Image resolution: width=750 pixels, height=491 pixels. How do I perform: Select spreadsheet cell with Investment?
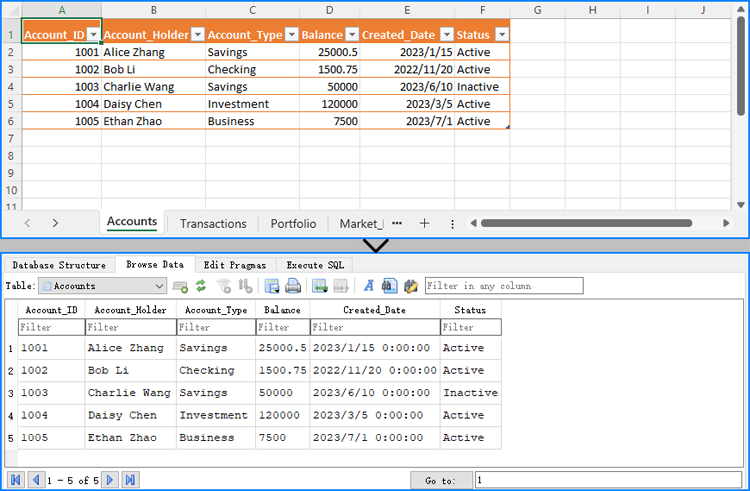pyautogui.click(x=253, y=104)
